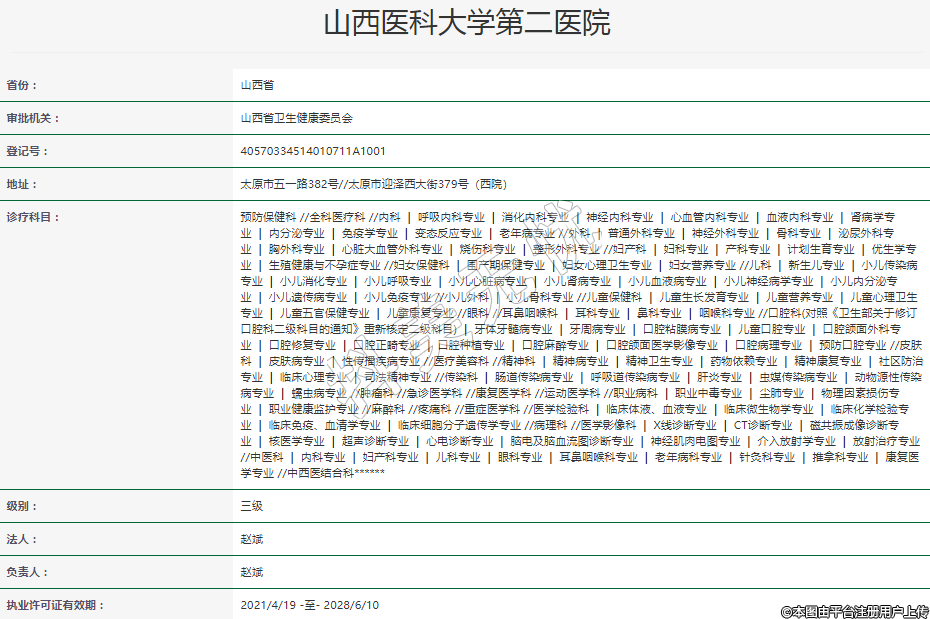Click the value 山西省卫生健康委员会
930x619 pixels.
coord(297,118)
